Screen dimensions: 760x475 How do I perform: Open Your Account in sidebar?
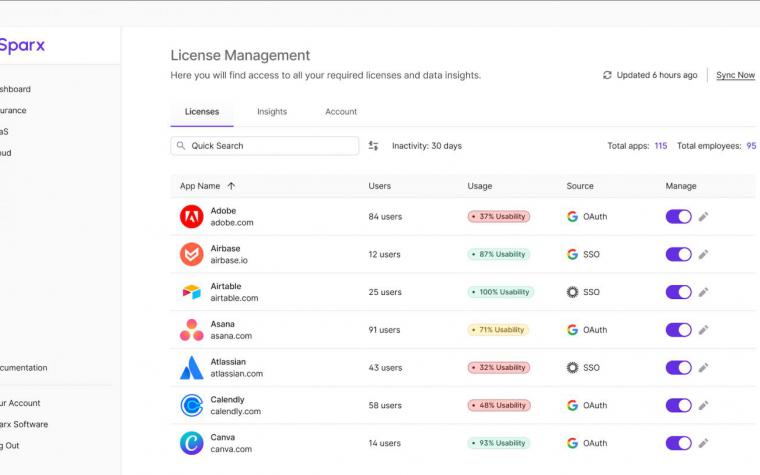tap(20, 403)
